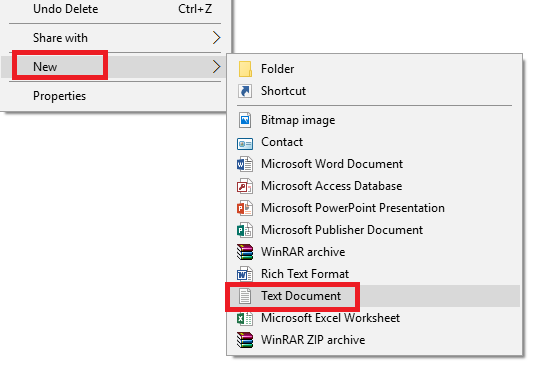Click the Contact card icon
This screenshot has height=366, width=533.
tap(245, 144)
